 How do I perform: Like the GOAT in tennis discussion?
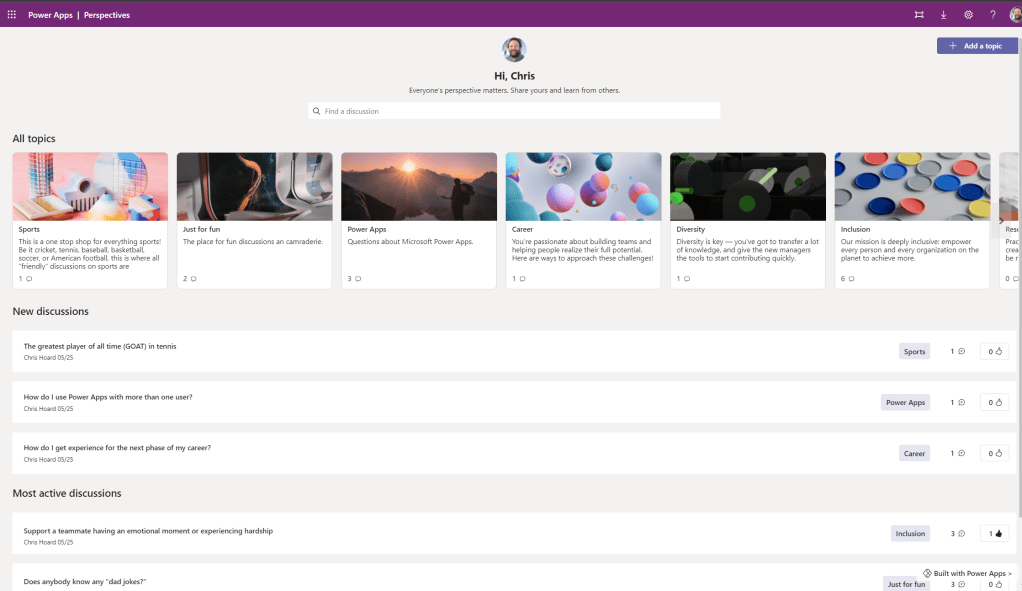(x=994, y=352)
